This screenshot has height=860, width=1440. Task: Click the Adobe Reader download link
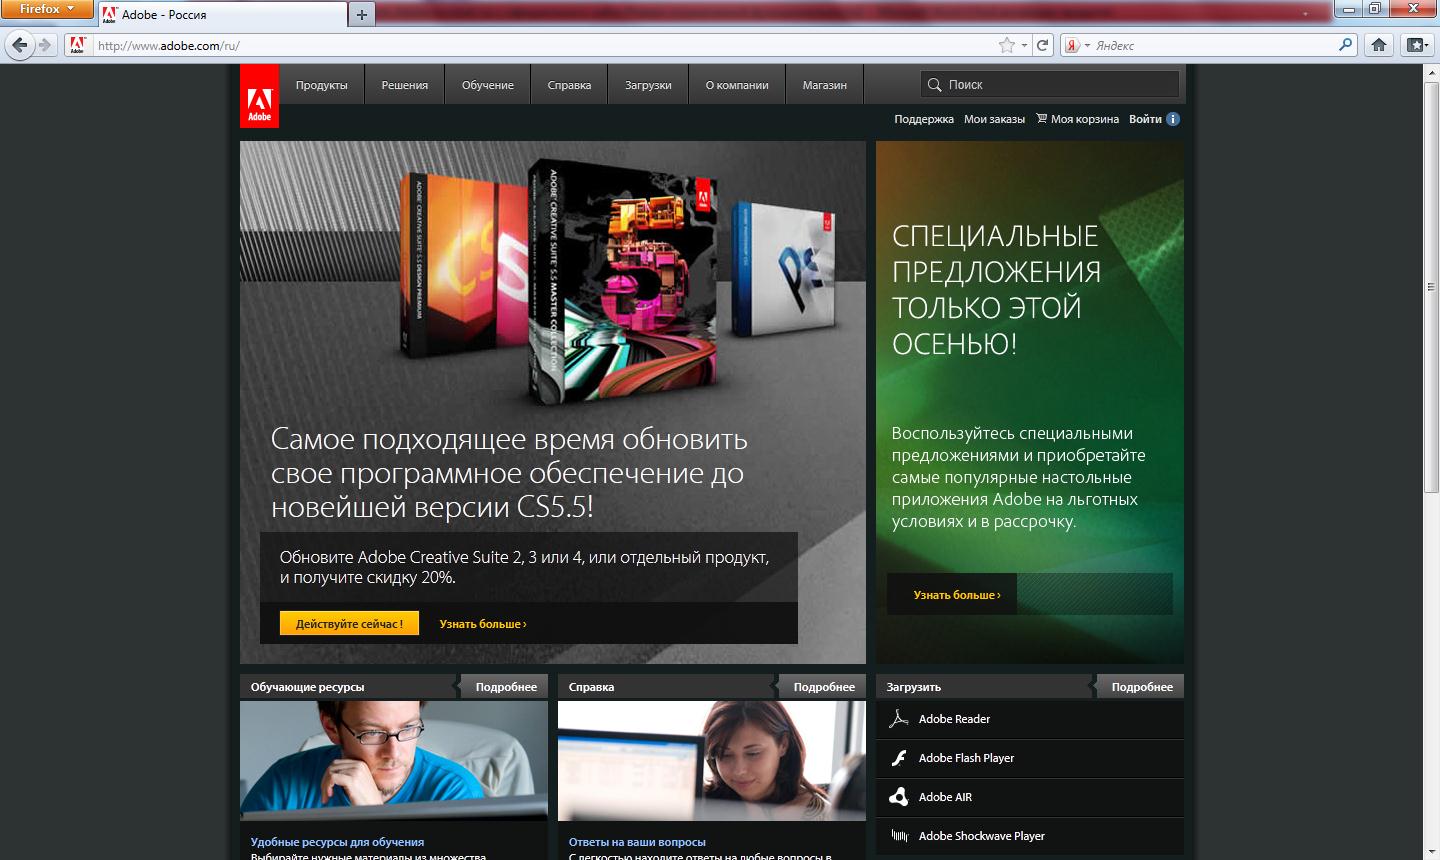[x=954, y=719]
